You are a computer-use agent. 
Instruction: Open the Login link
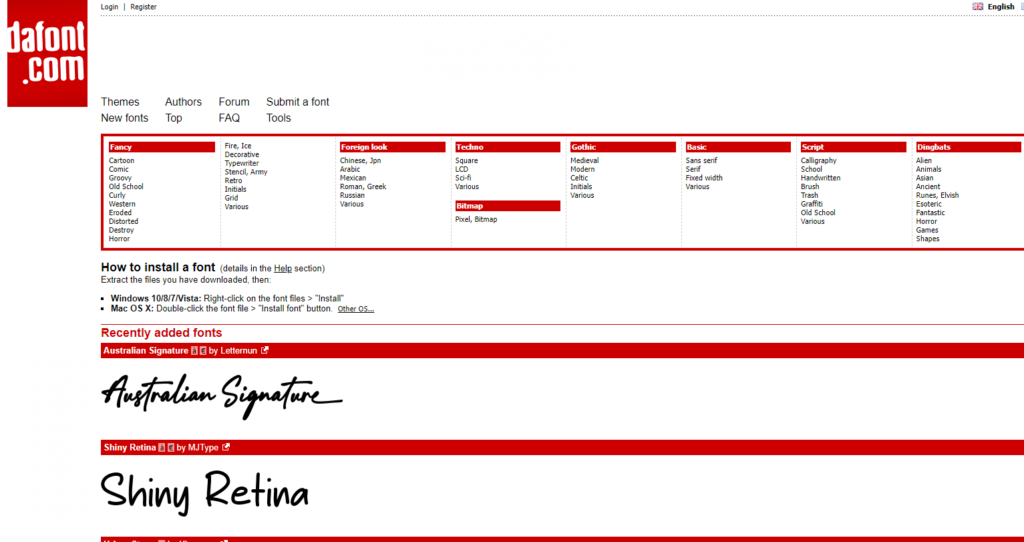coord(110,7)
